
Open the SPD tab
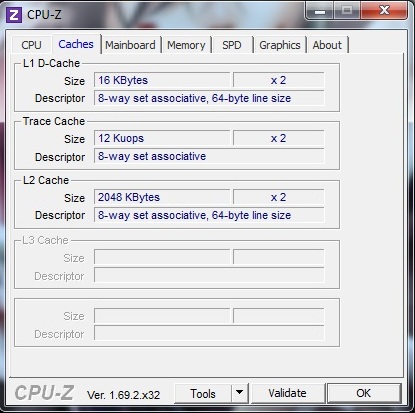coord(232,45)
